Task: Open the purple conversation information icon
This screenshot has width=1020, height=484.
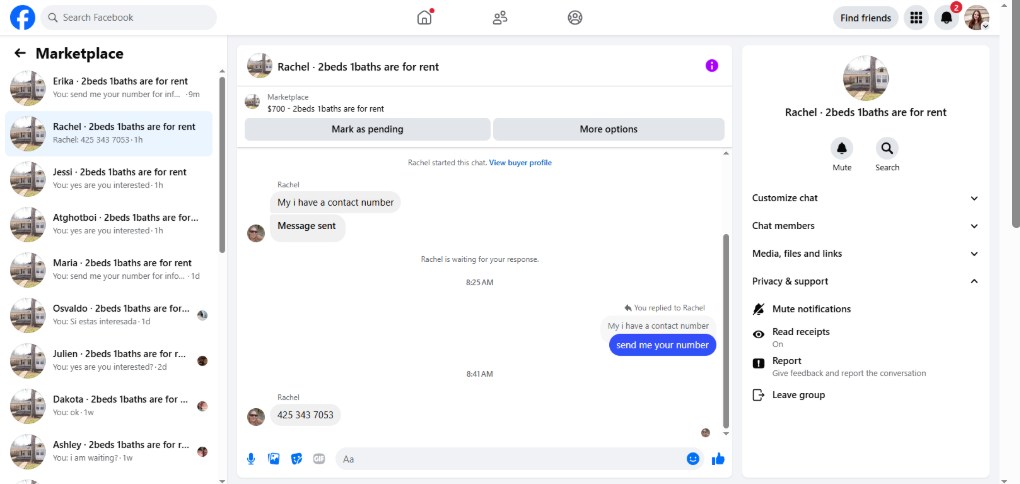Action: (x=712, y=65)
